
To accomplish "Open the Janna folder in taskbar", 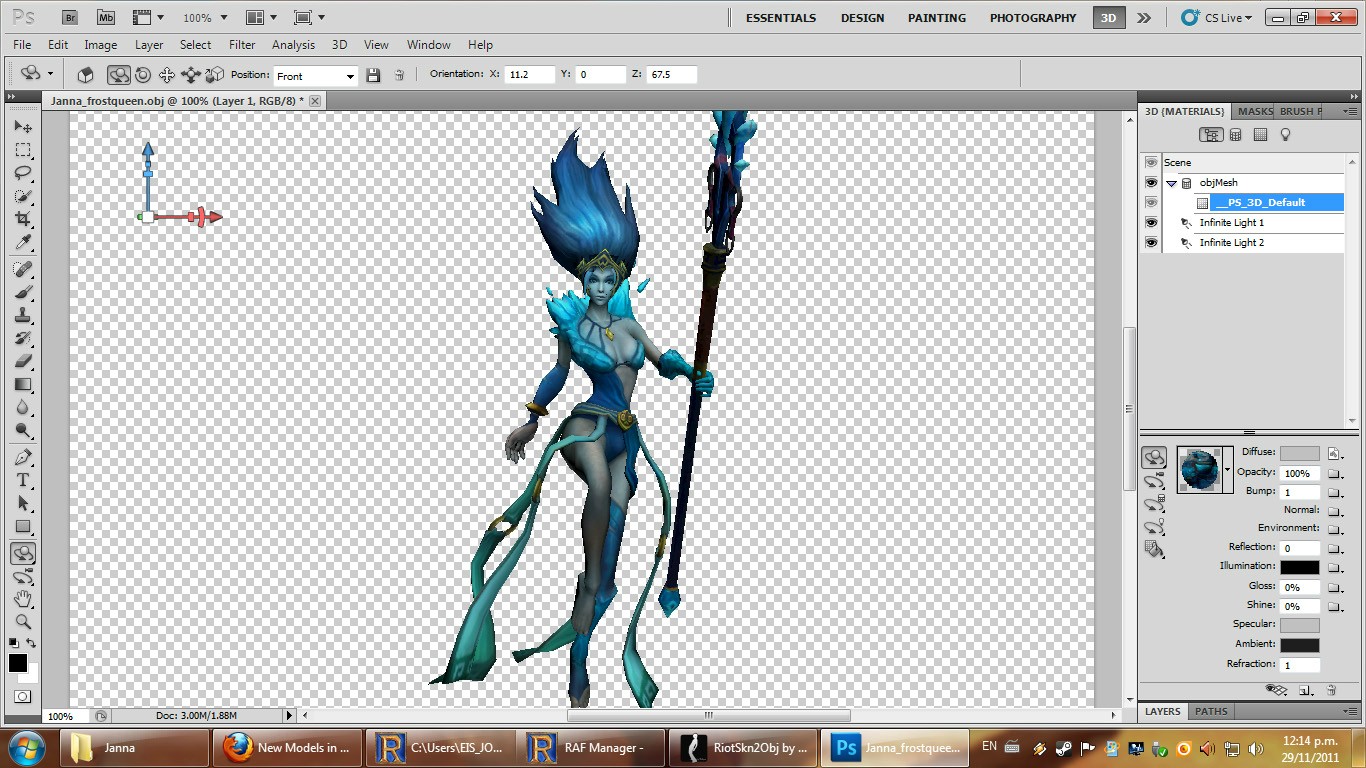I will pyautogui.click(x=135, y=747).
